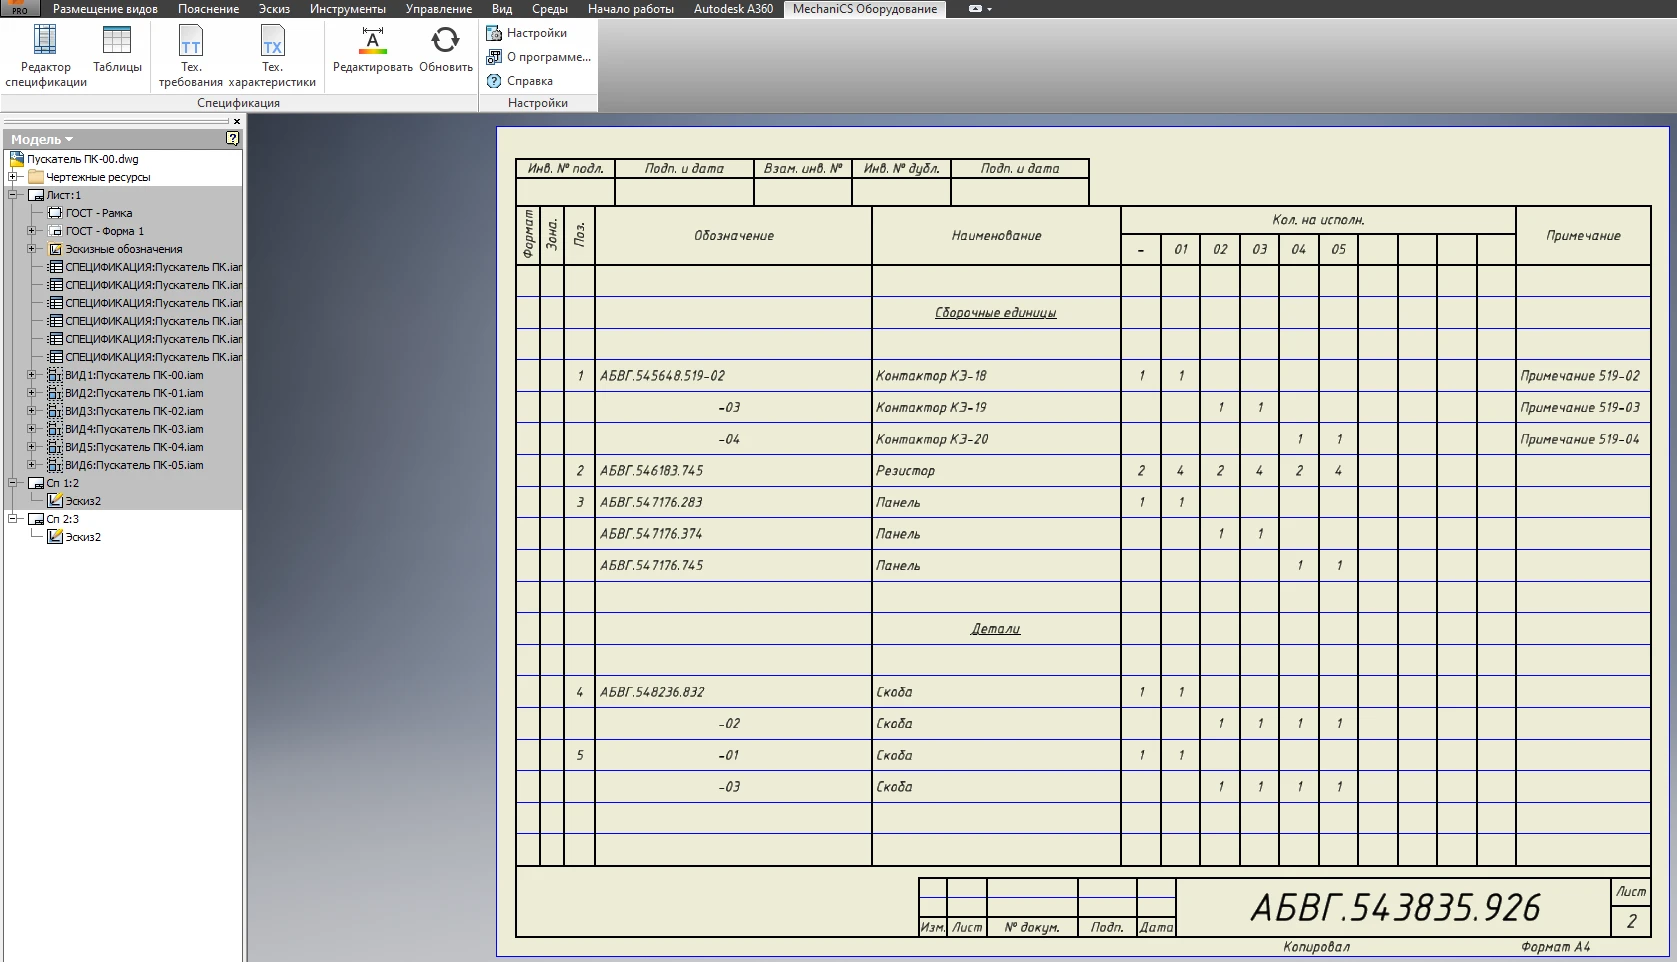This screenshot has height=962, width=1677.
Task: Select Эскиз2 under Сп 2:3
Action: (82, 537)
